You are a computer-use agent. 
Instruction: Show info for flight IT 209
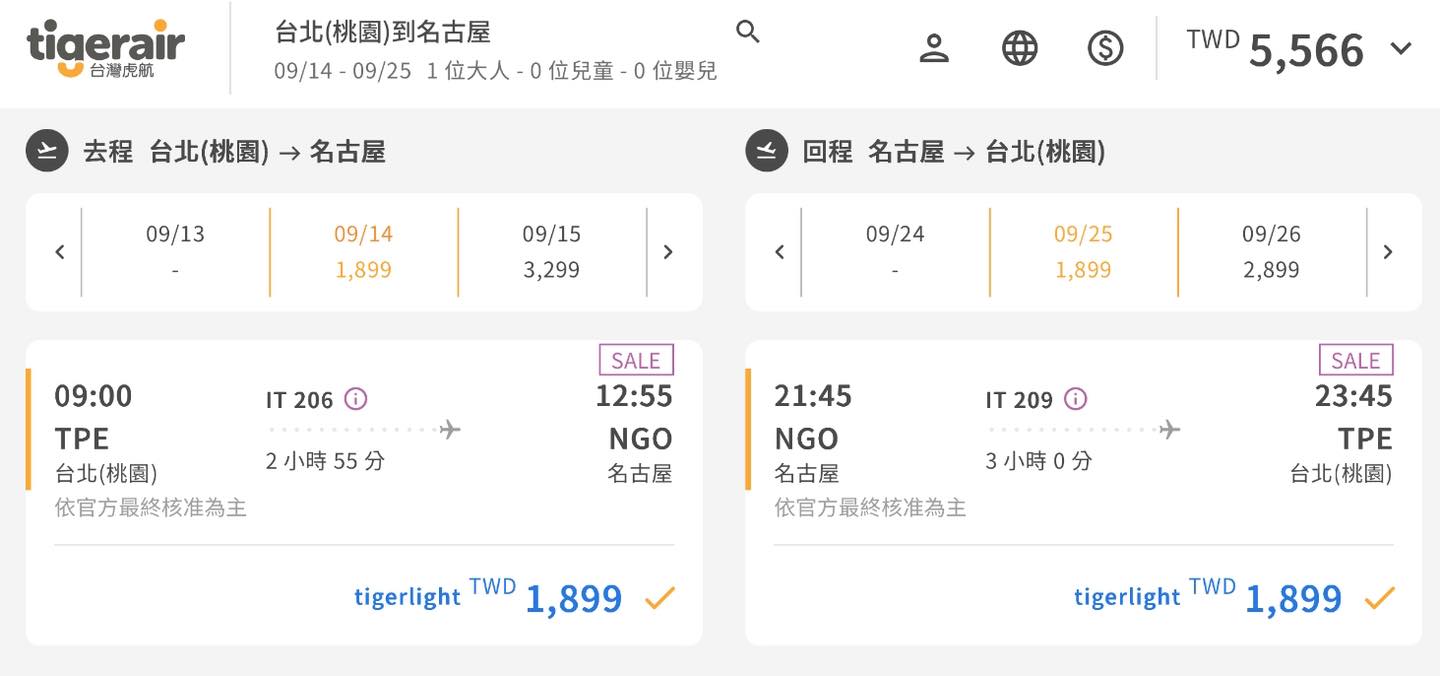pyautogui.click(x=1075, y=400)
